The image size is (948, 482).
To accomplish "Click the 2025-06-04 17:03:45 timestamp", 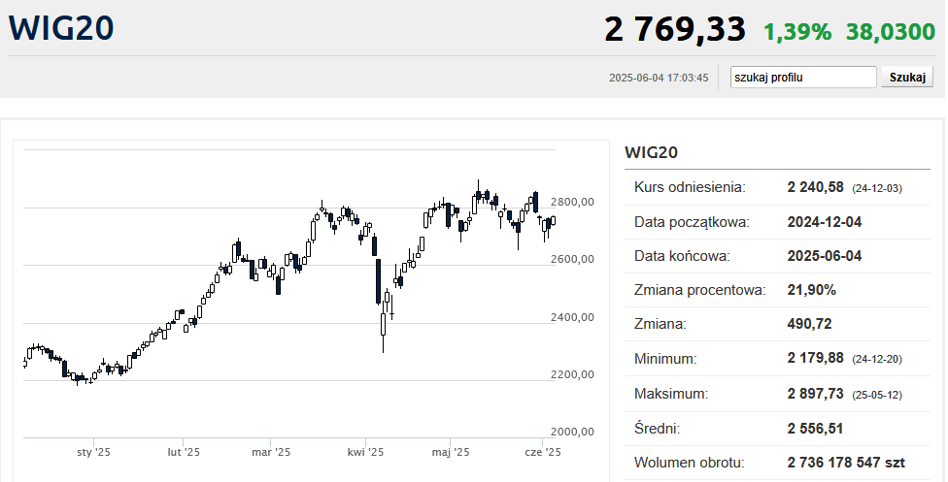I will (x=658, y=77).
